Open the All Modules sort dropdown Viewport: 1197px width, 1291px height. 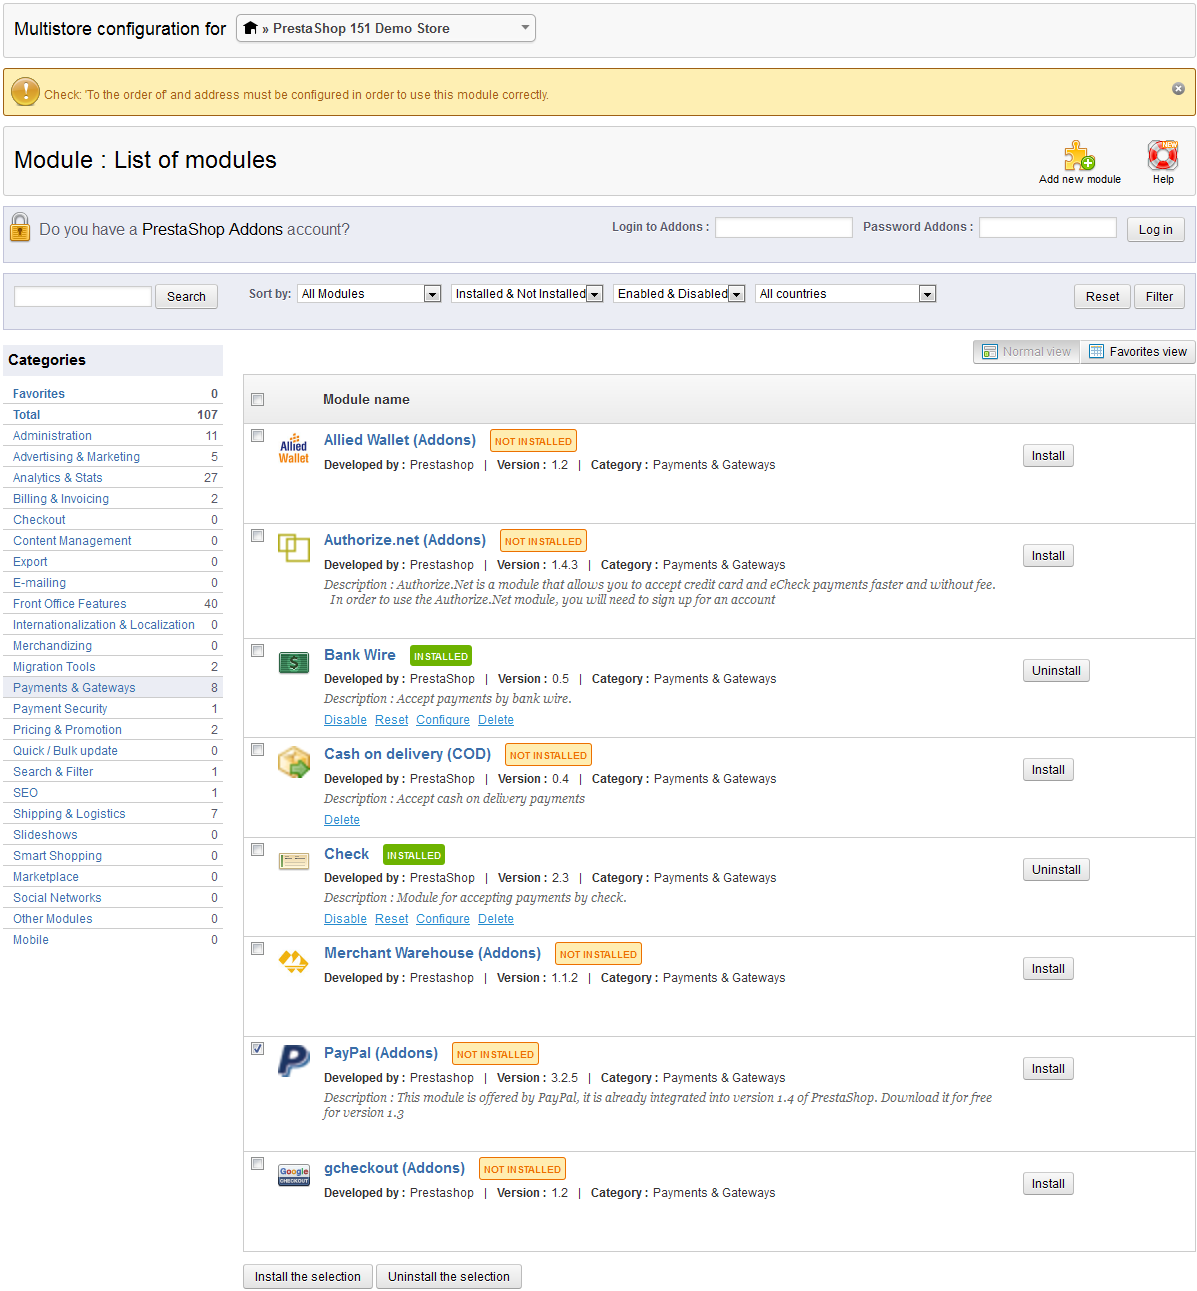pos(369,294)
